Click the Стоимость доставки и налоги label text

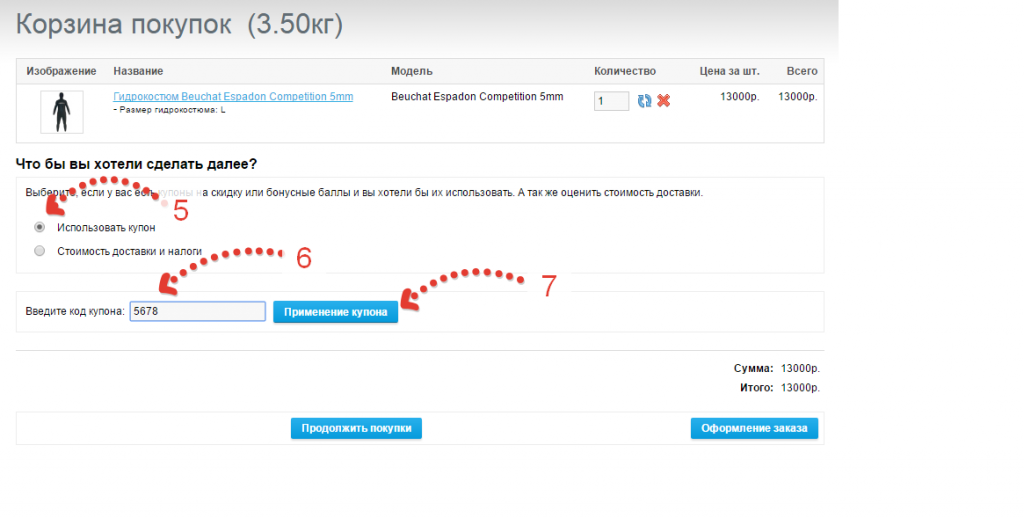click(130, 252)
